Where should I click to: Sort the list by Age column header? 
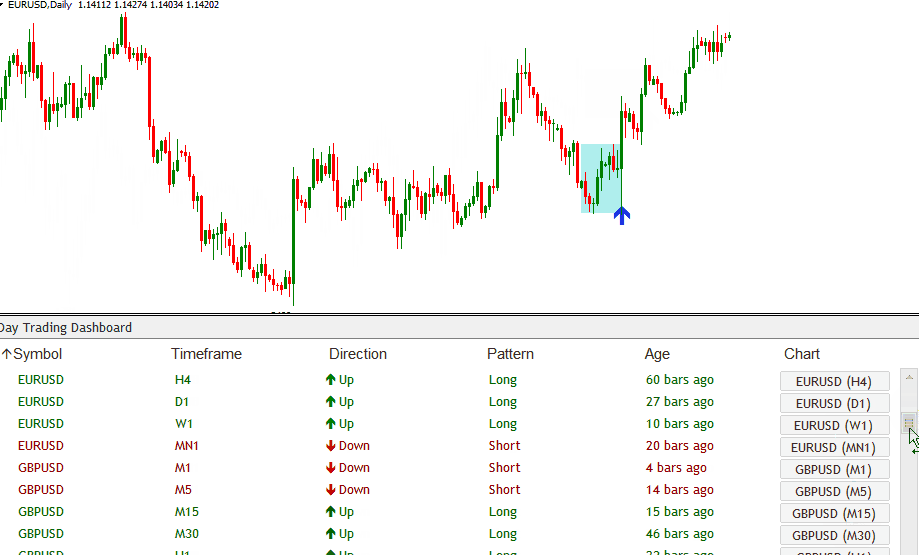pos(657,354)
